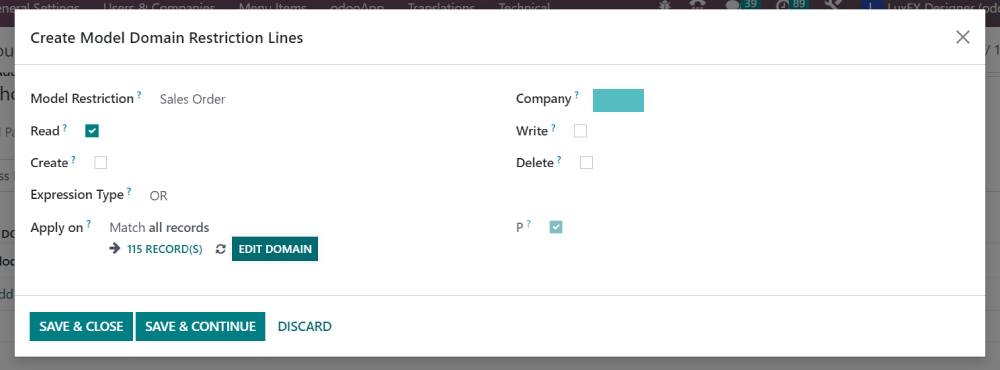Open the Expression Type OR selector

click(159, 196)
